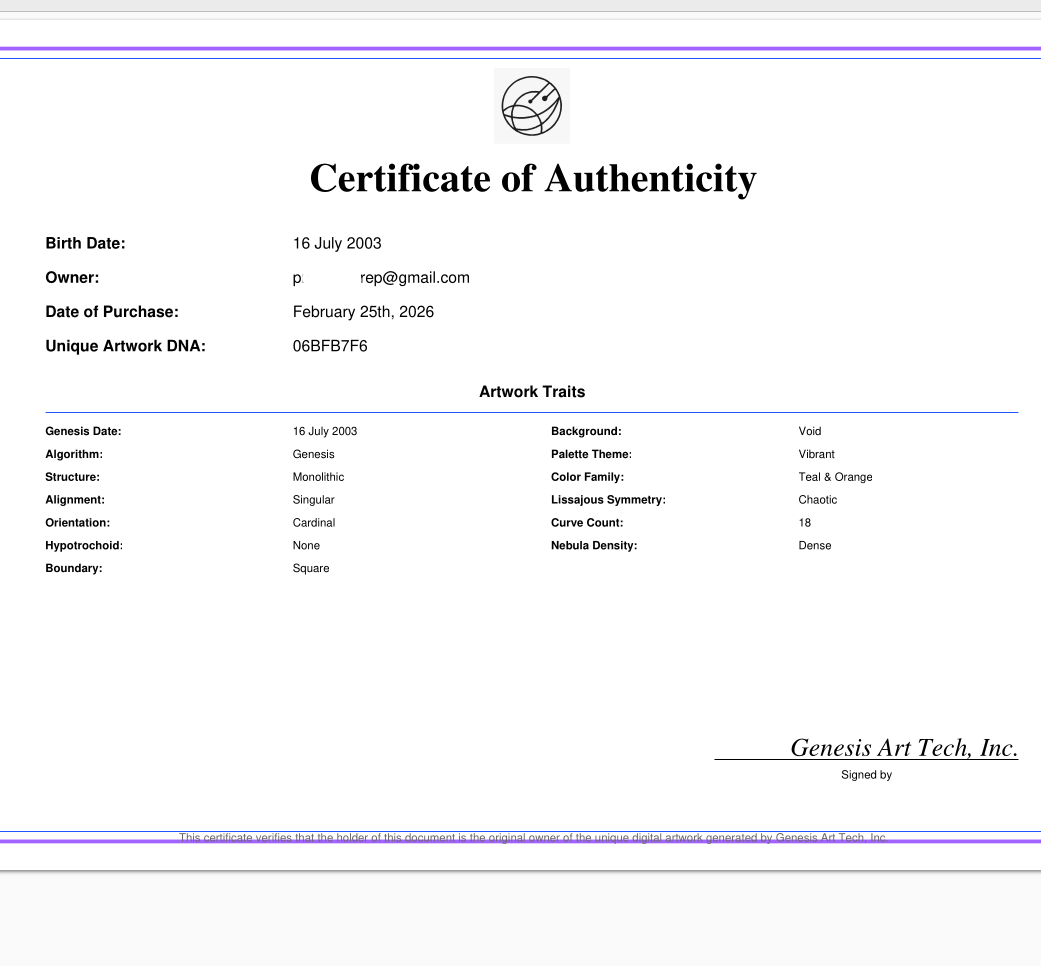This screenshot has height=966, width=1041.
Task: Click the Structure label
Action: [x=72, y=477]
